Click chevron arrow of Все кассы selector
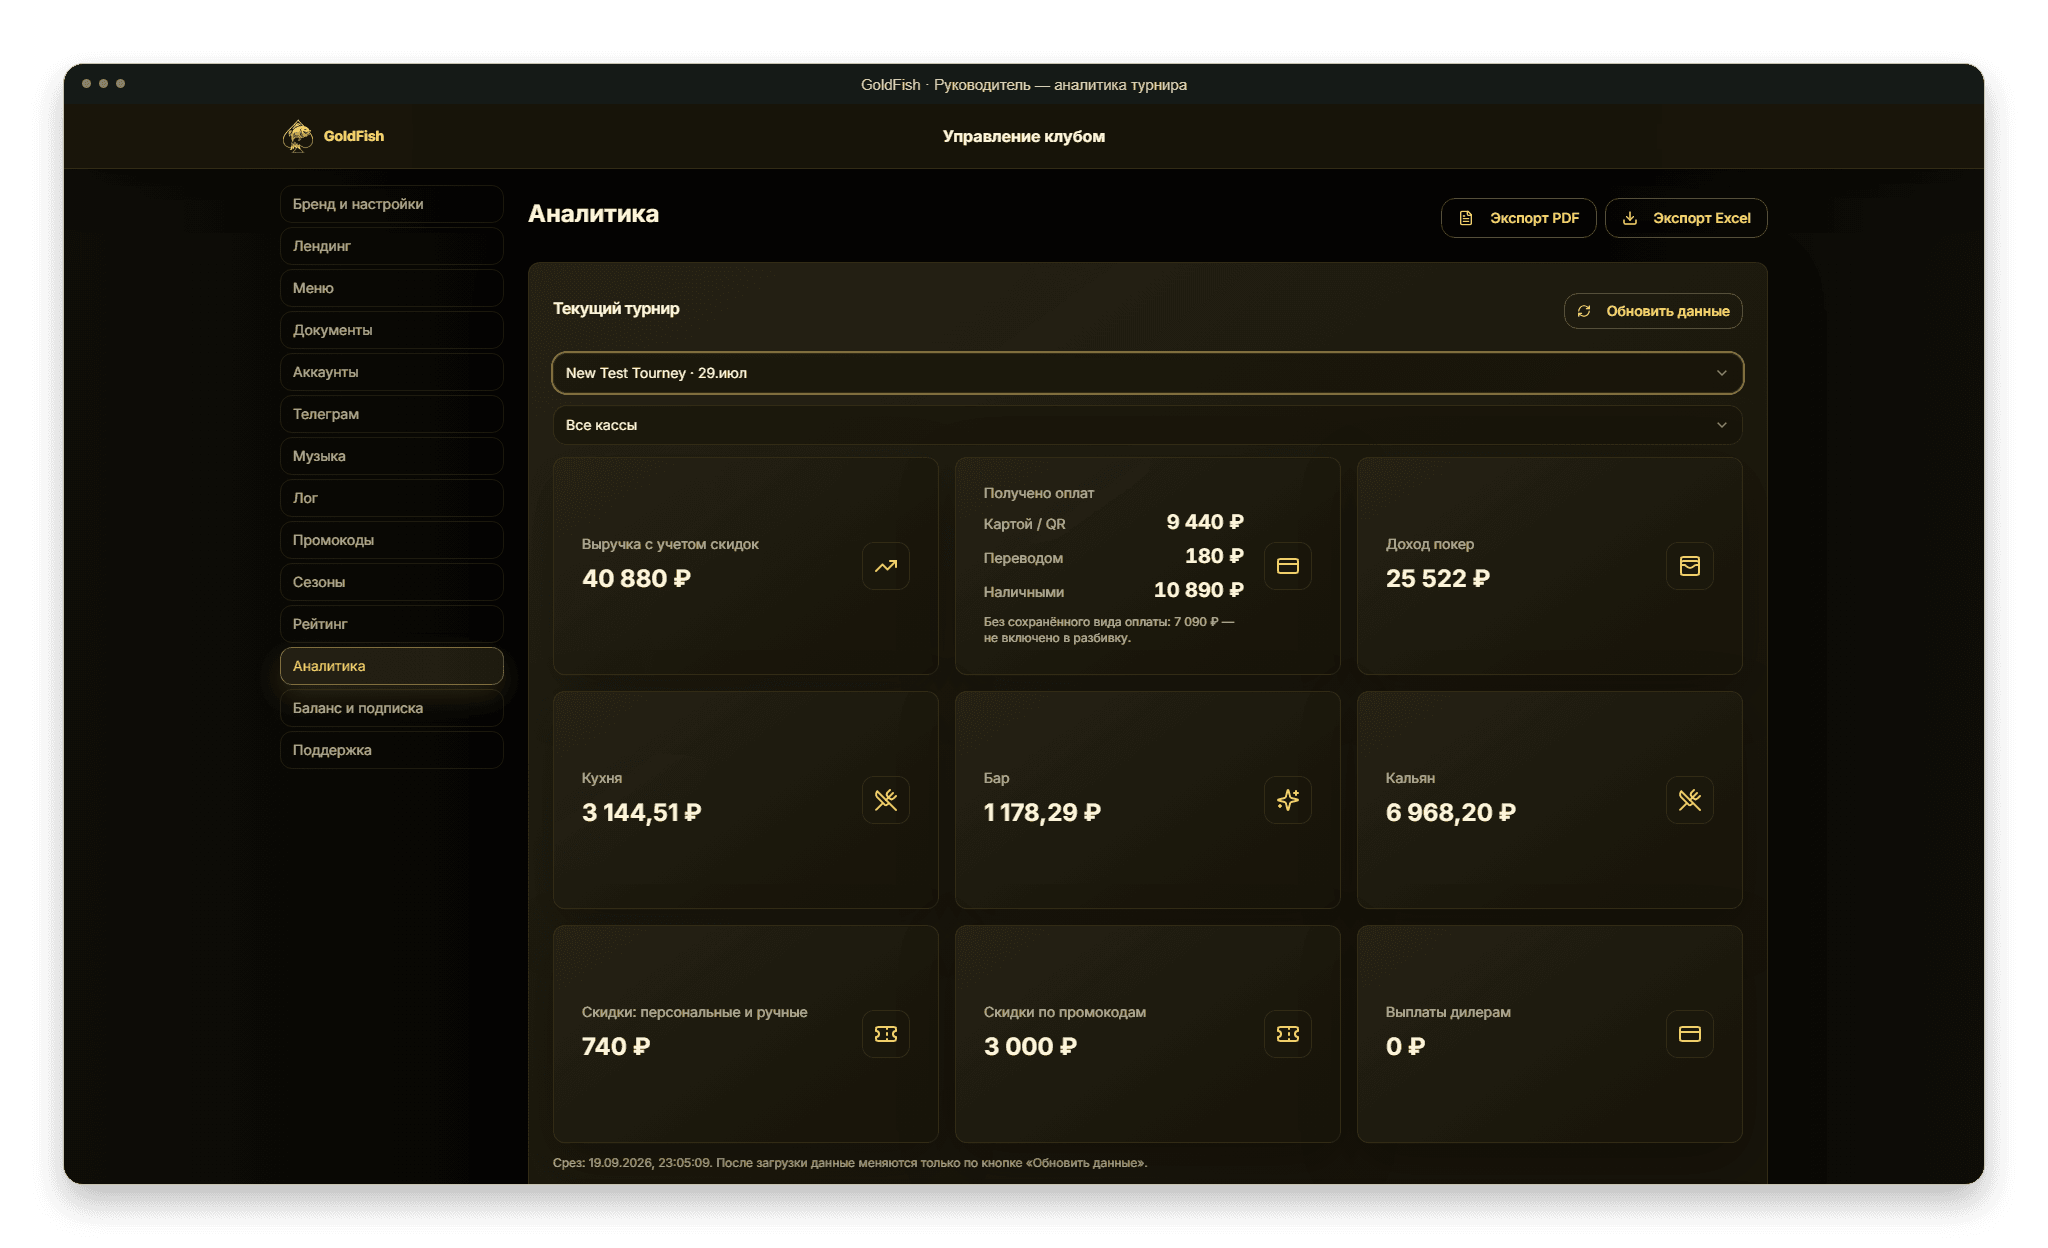Screen dimensions: 2048x1248 tap(1722, 425)
